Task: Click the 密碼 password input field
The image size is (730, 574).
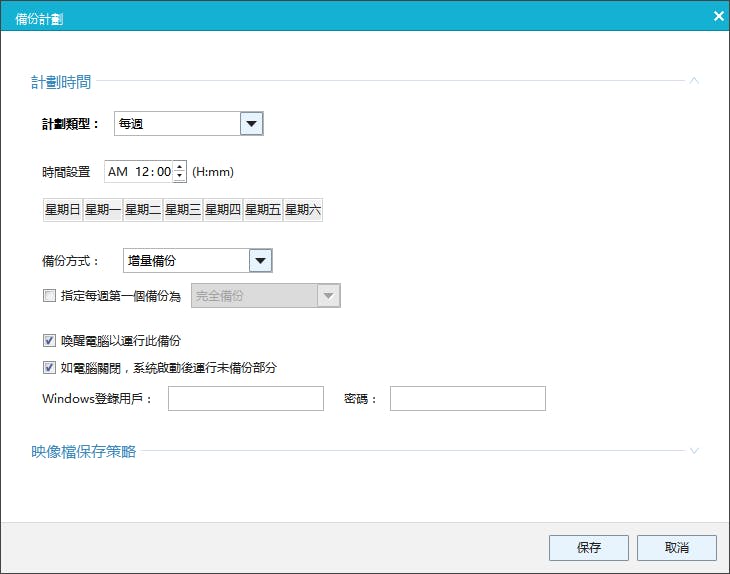Action: [468, 398]
